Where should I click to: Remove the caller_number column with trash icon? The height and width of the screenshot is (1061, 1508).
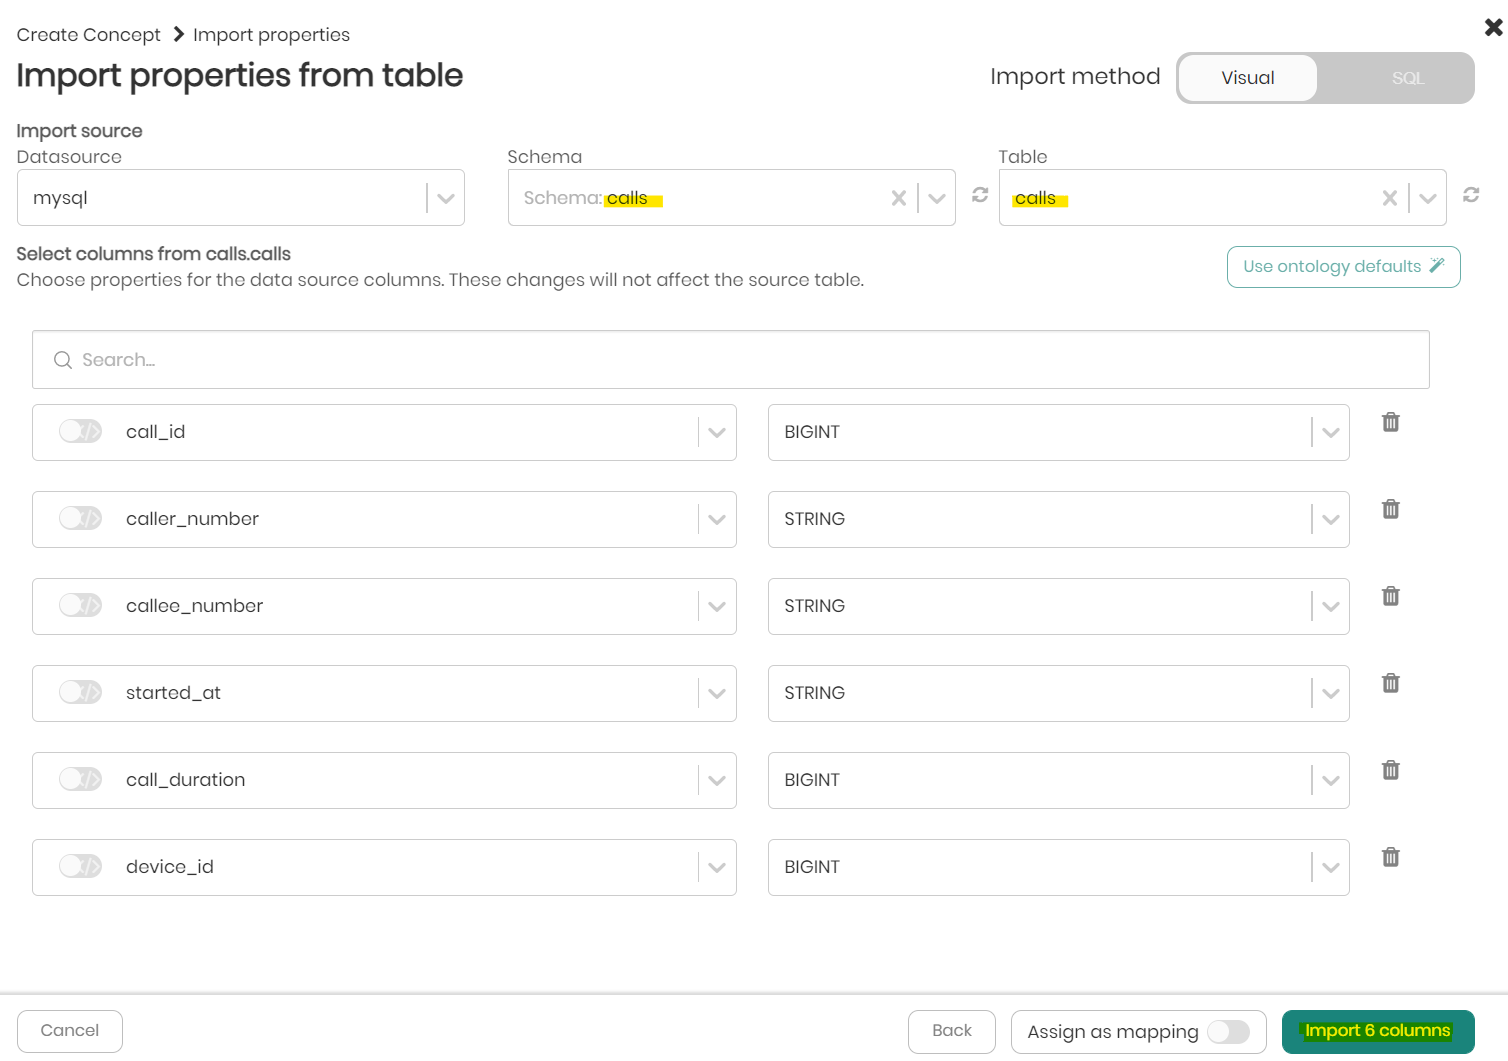[x=1390, y=509]
